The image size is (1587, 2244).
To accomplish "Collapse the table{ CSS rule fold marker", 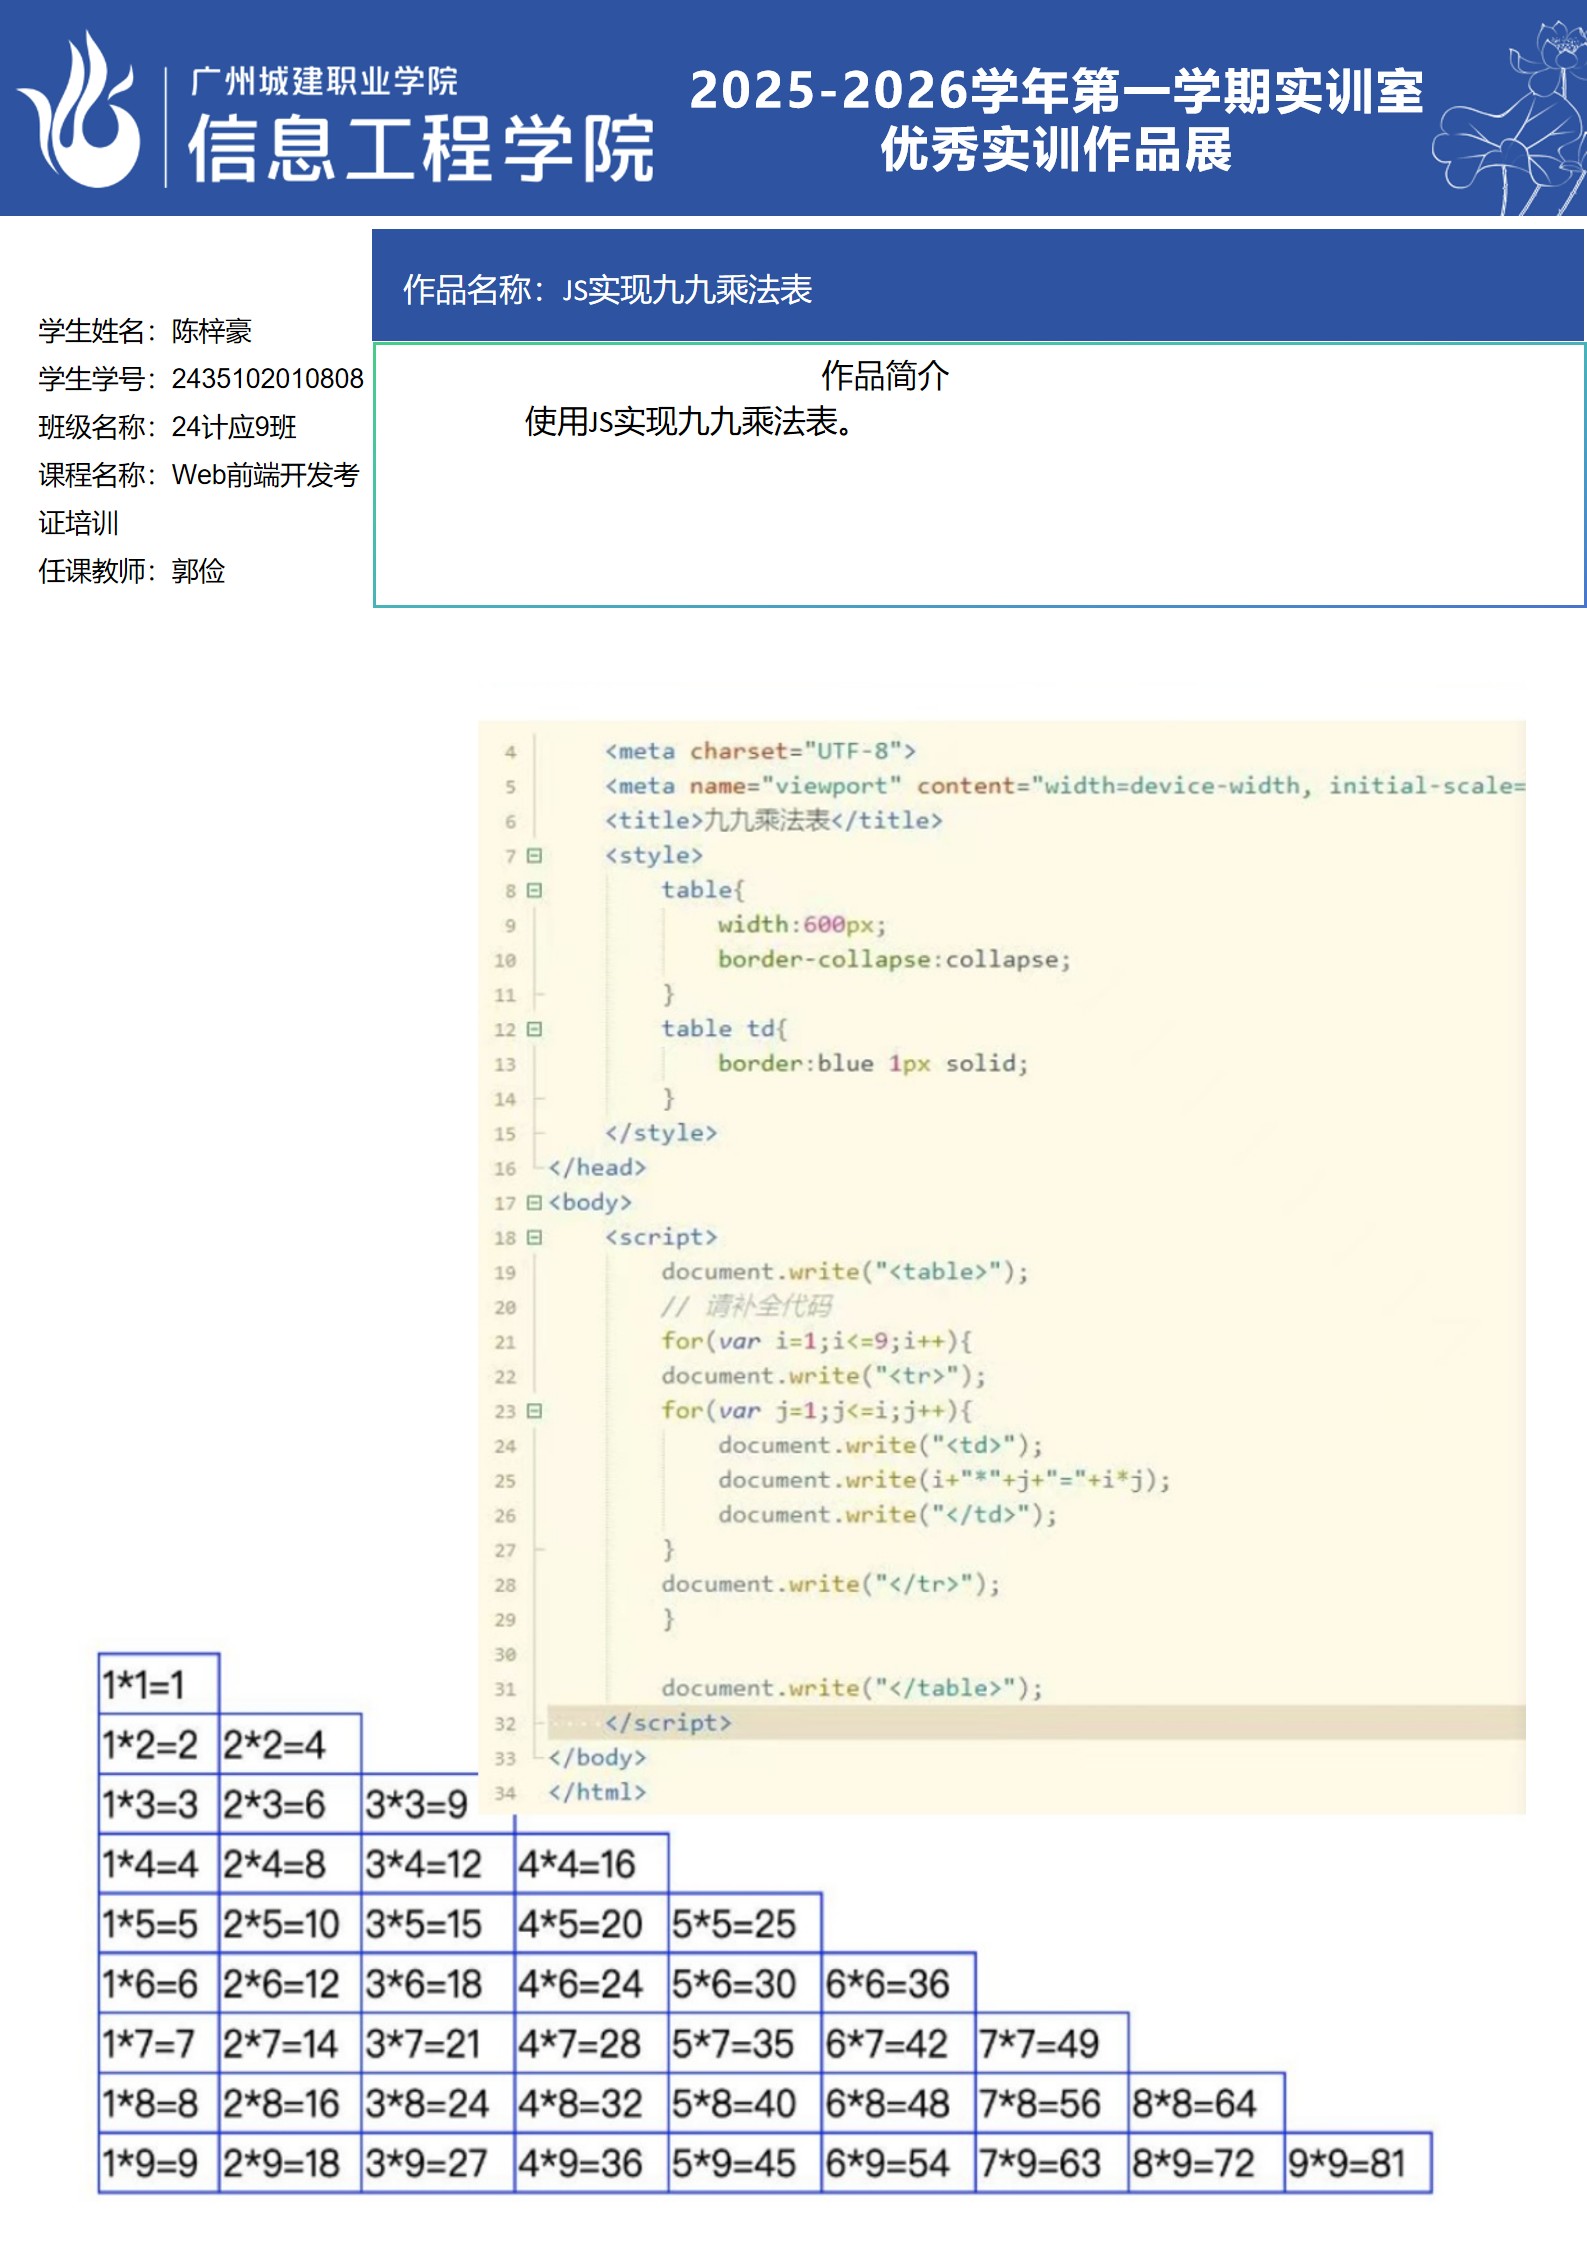I will click(534, 890).
